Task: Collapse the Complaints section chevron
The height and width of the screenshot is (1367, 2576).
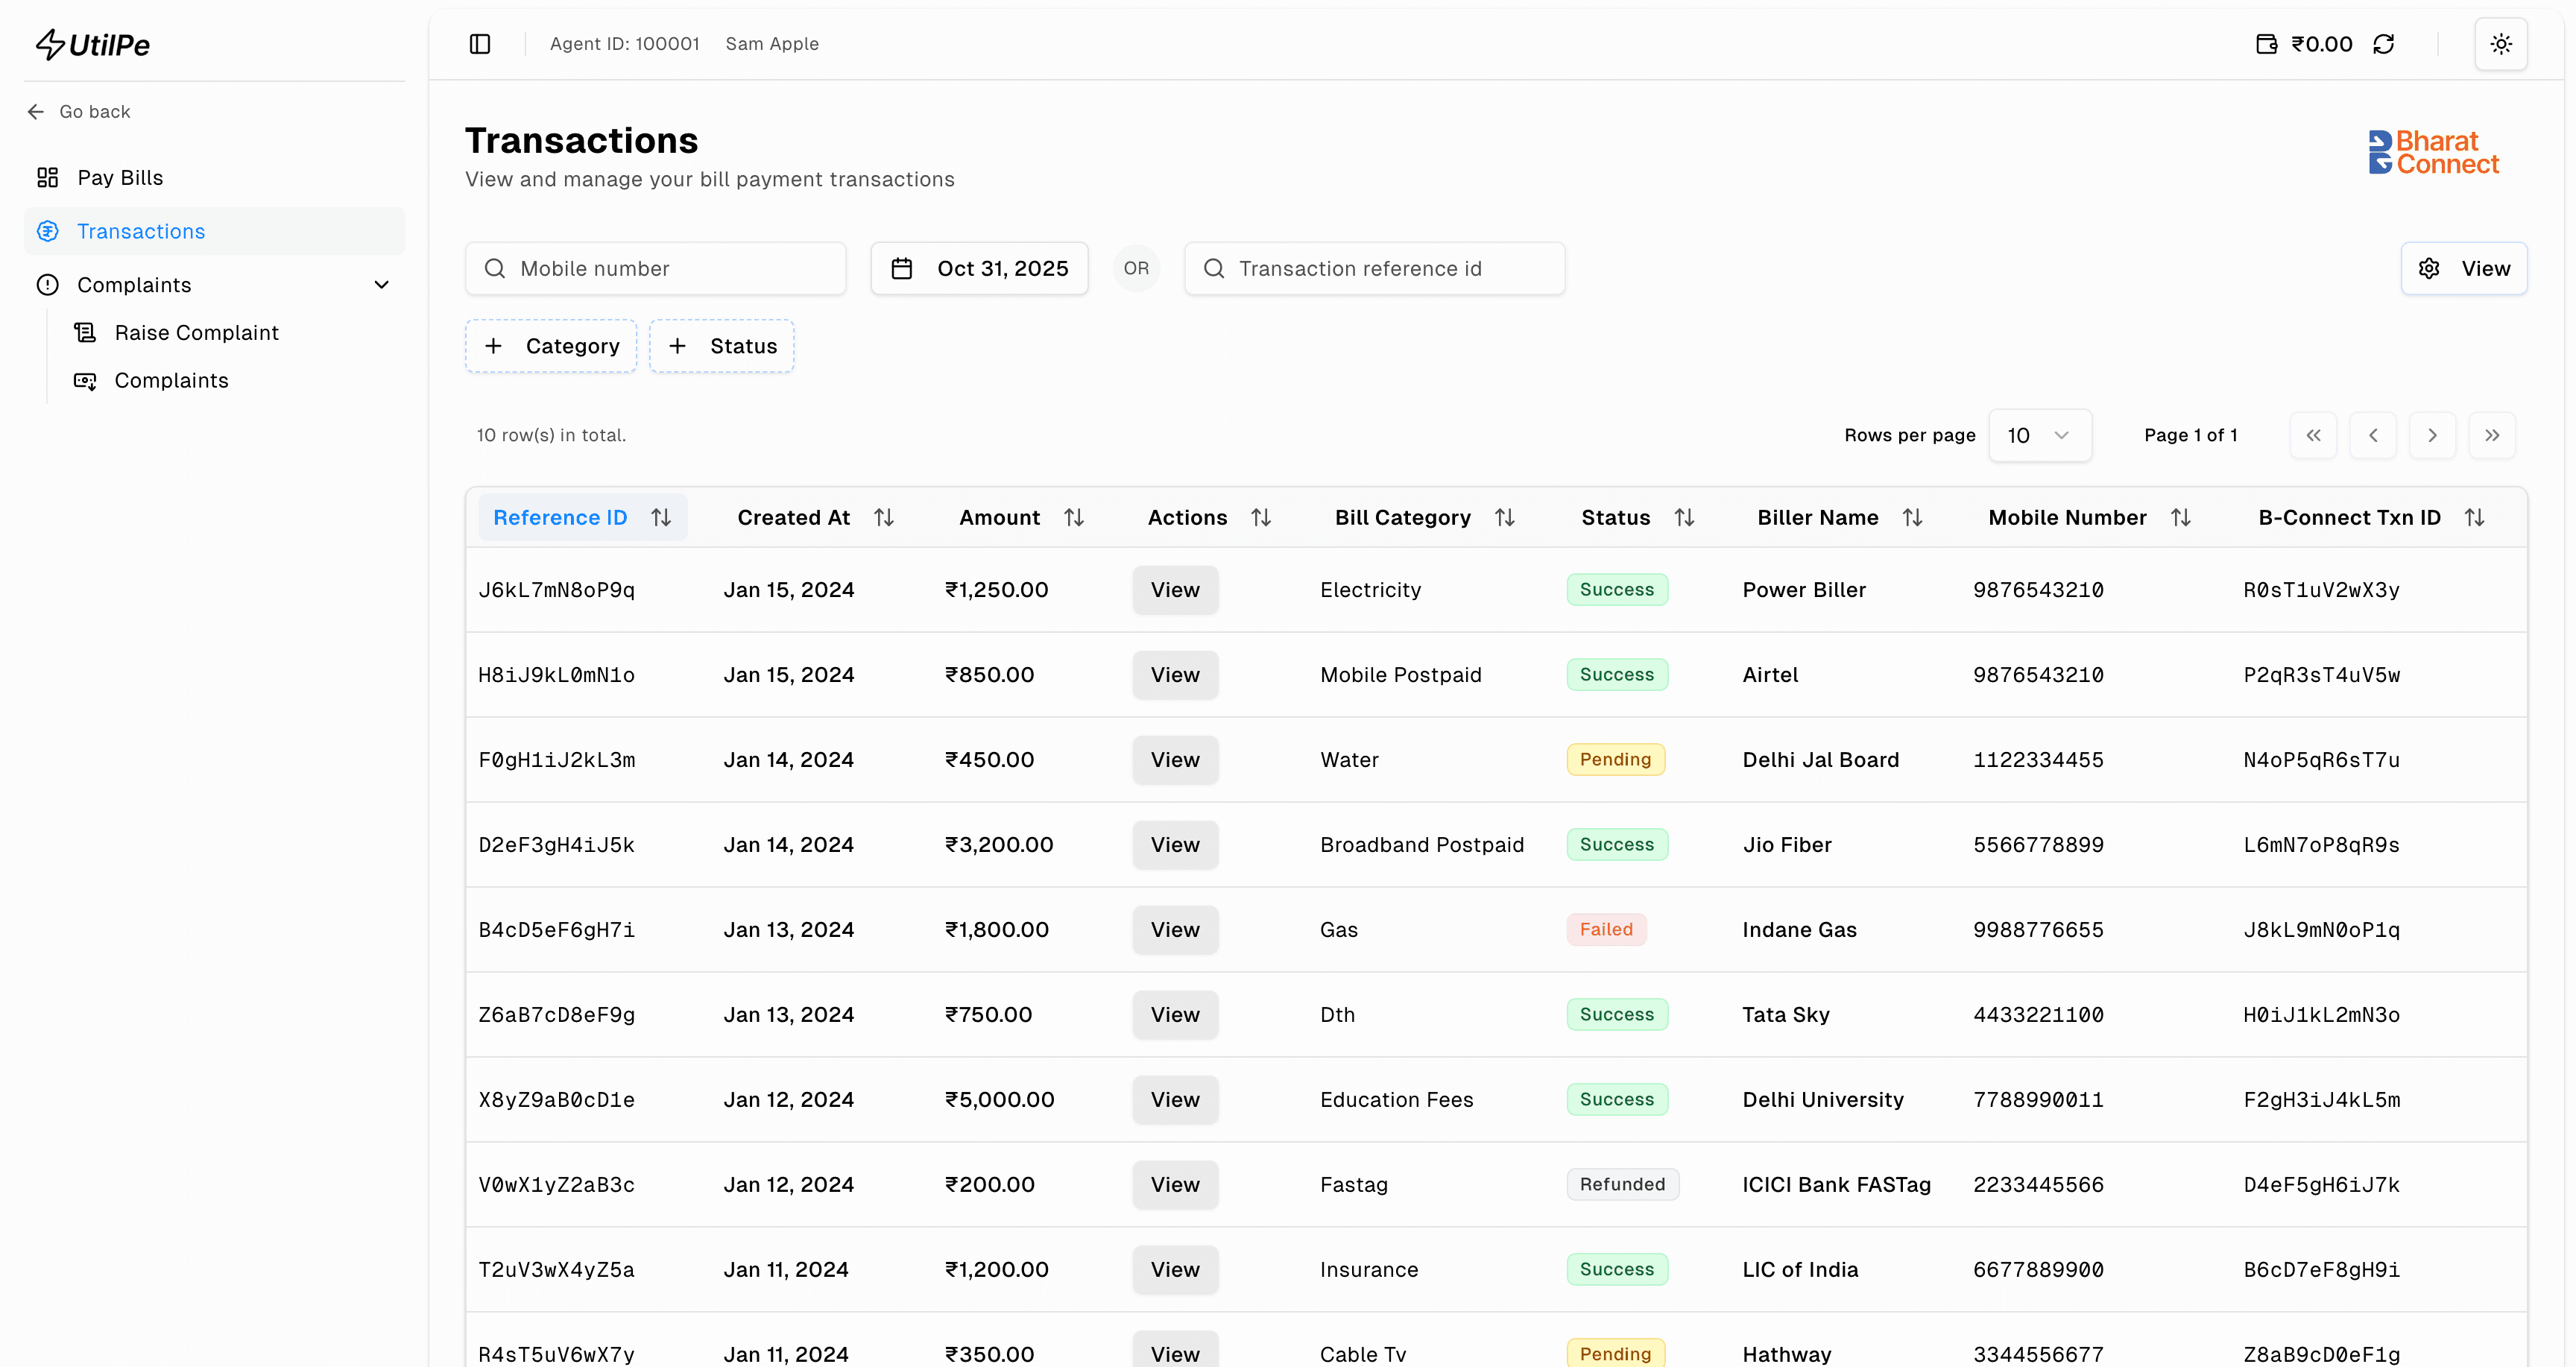Action: [x=382, y=285]
